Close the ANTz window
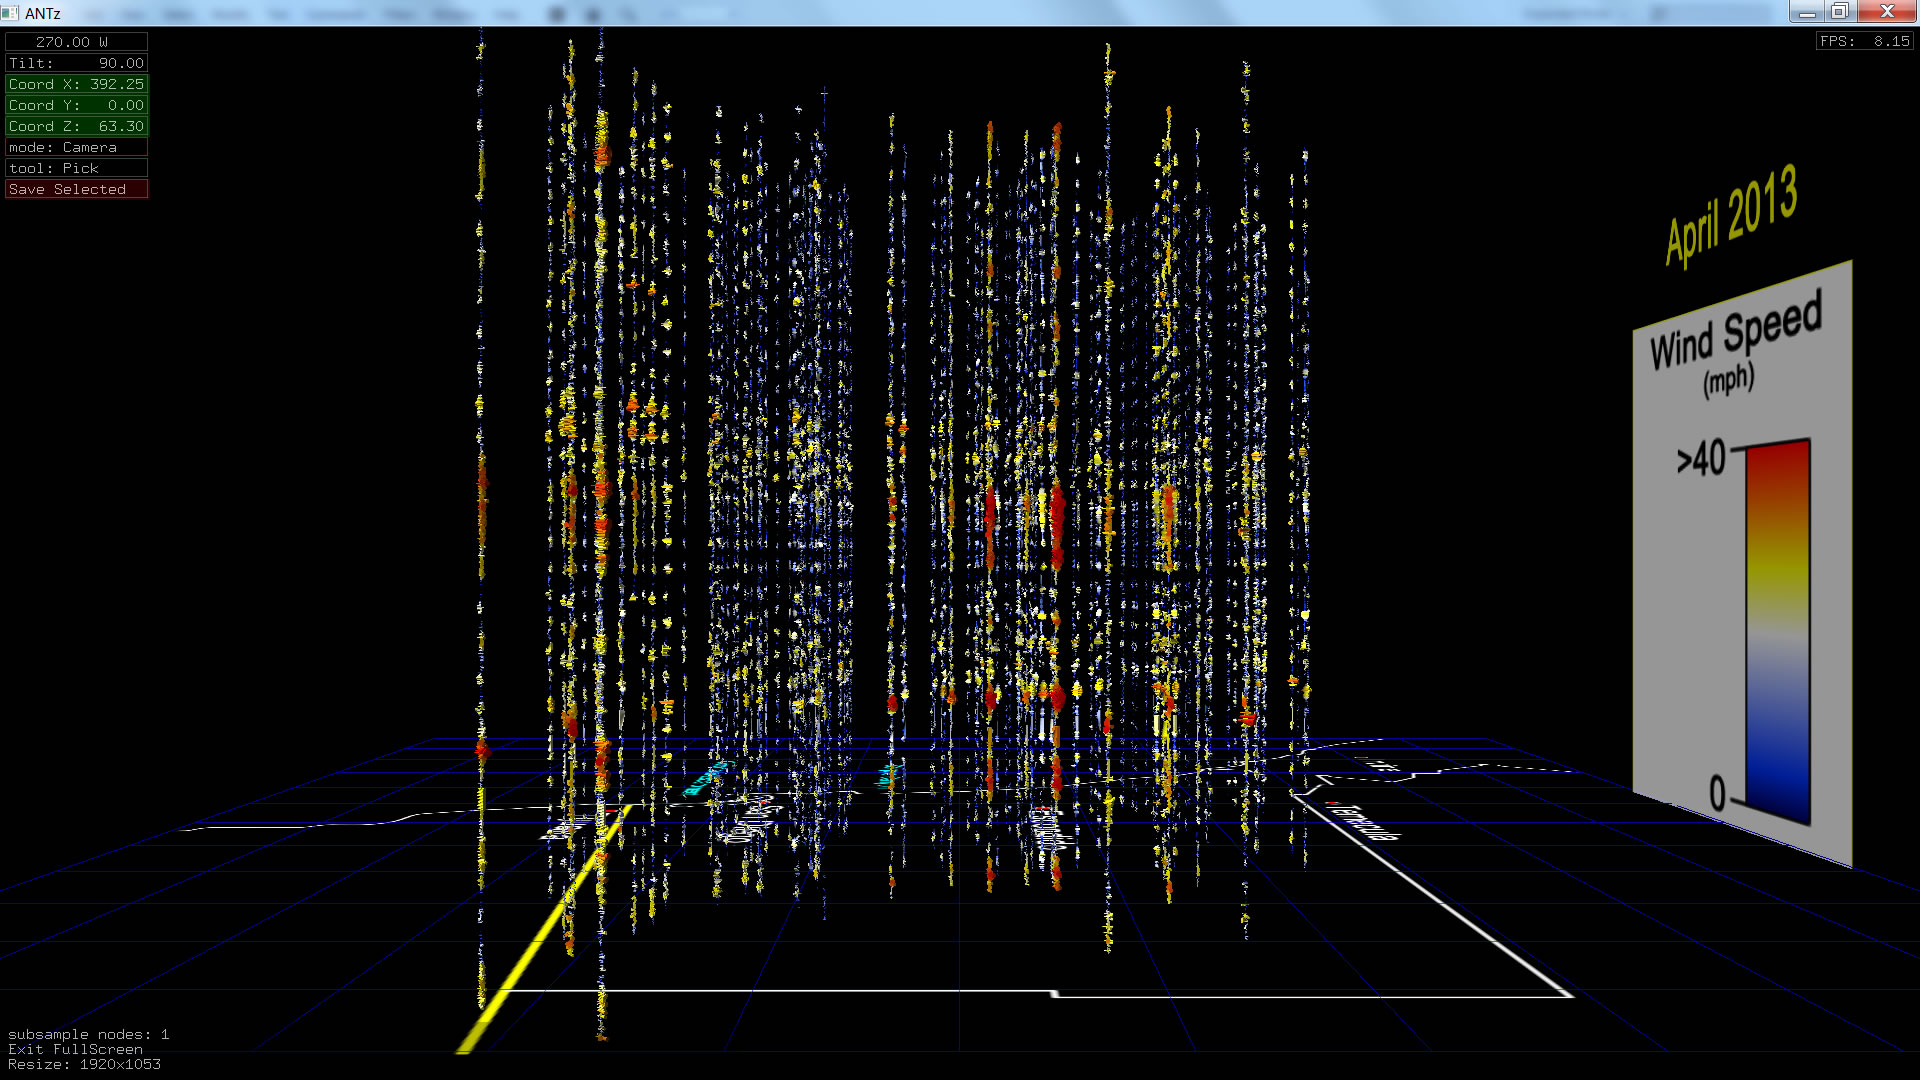This screenshot has width=1920, height=1080. [x=1887, y=12]
